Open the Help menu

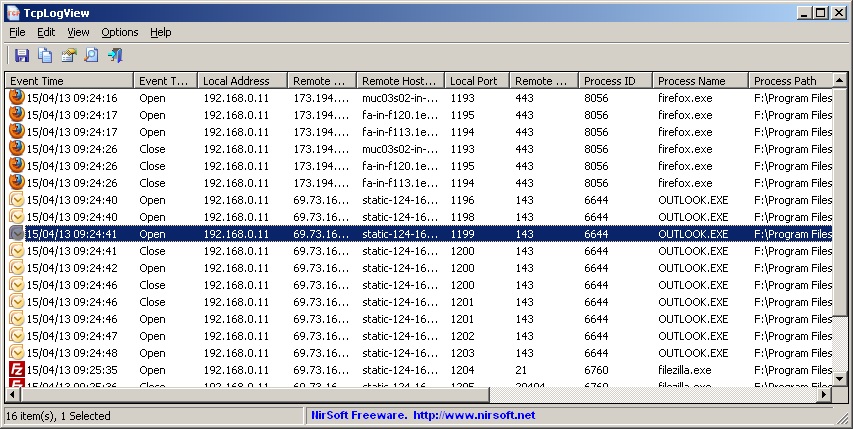click(x=160, y=32)
